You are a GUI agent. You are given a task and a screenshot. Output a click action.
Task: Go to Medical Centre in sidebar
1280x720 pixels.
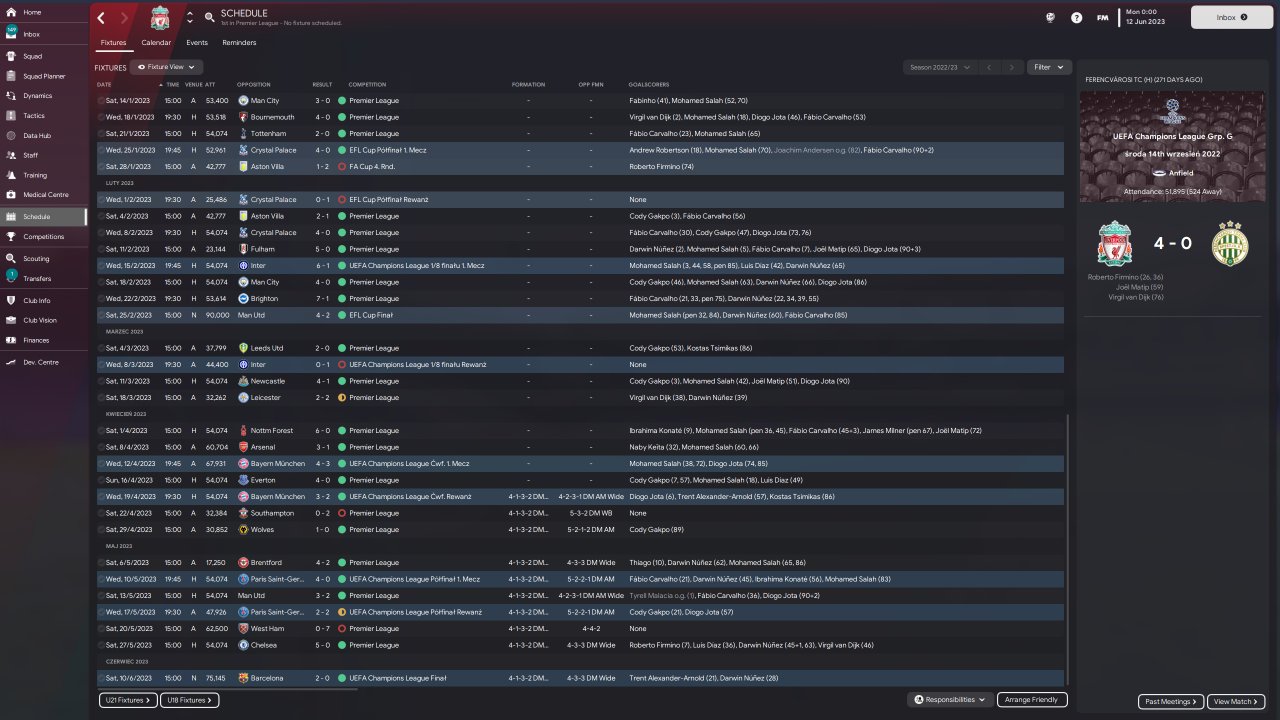click(x=45, y=194)
